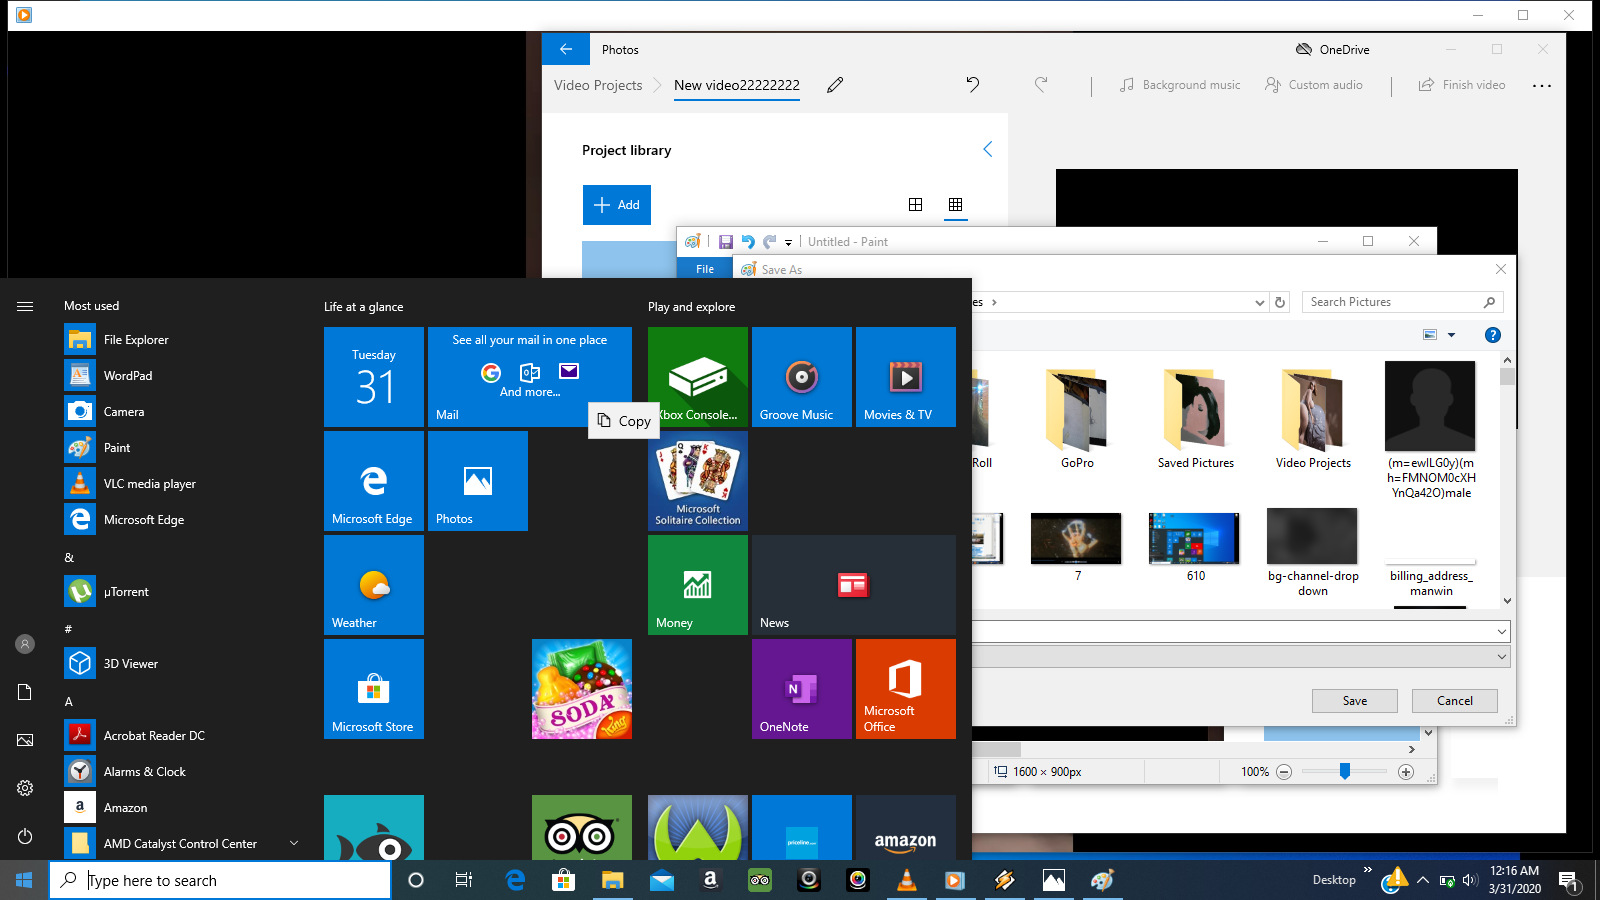Open the File tab in Paint
This screenshot has width=1600, height=900.
click(705, 269)
